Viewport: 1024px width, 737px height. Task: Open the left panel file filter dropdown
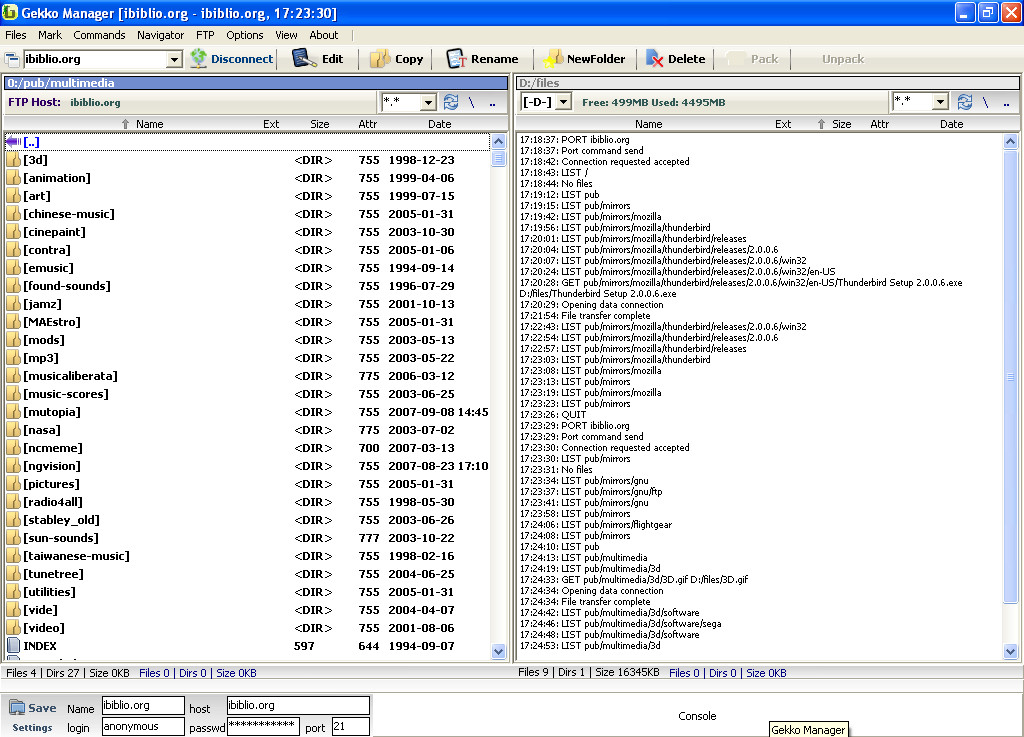[428, 102]
